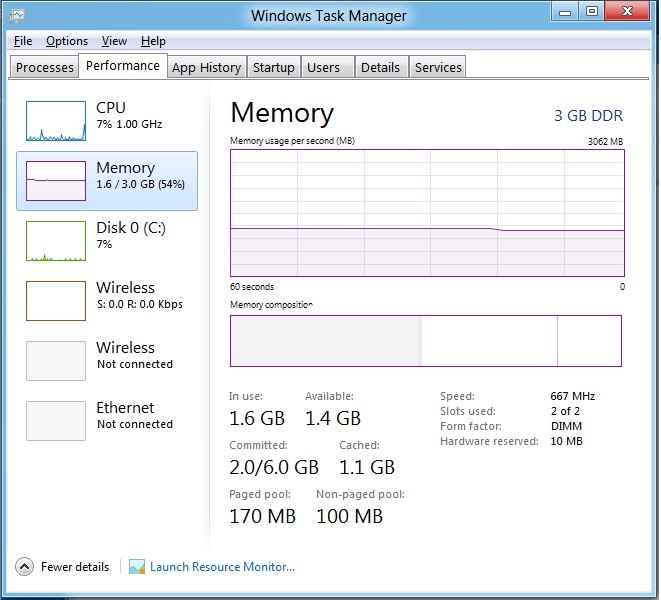This screenshot has width=661, height=600.
Task: Click the In use 1.6 GB value
Action: (257, 418)
